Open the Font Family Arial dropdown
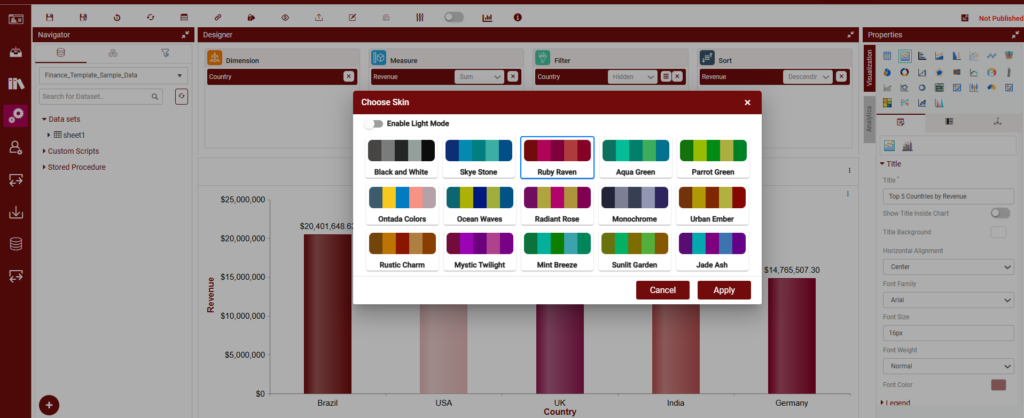 pos(948,299)
